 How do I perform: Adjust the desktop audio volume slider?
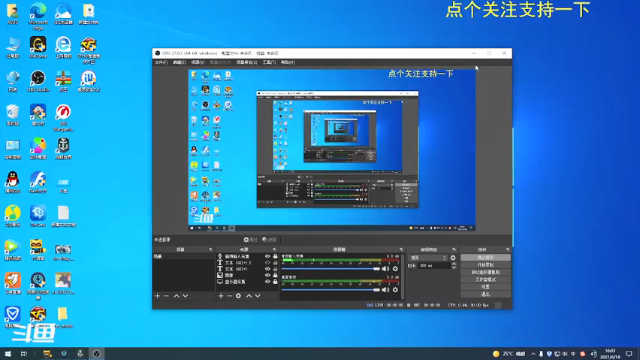coord(331,290)
